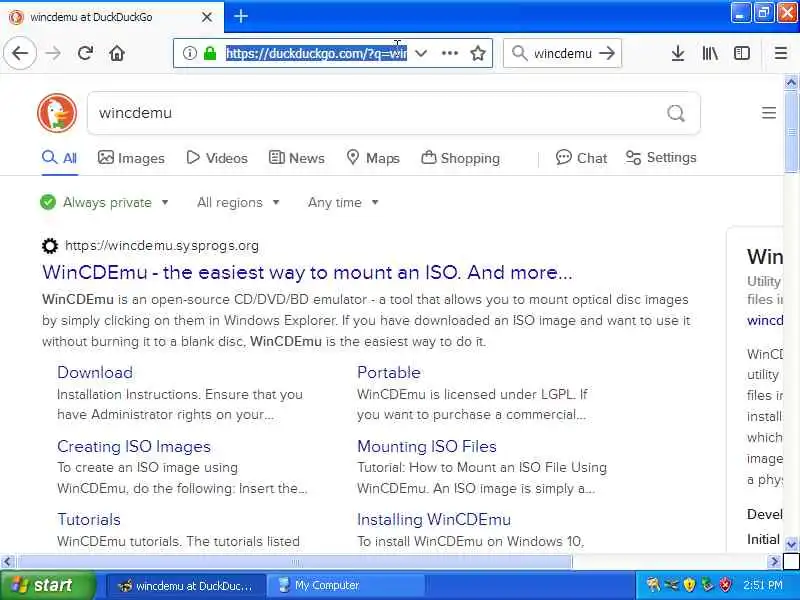Viewport: 800px width, 600px height.
Task: Close the wincdemu at DuckDuckGo tab
Action: coord(207,17)
